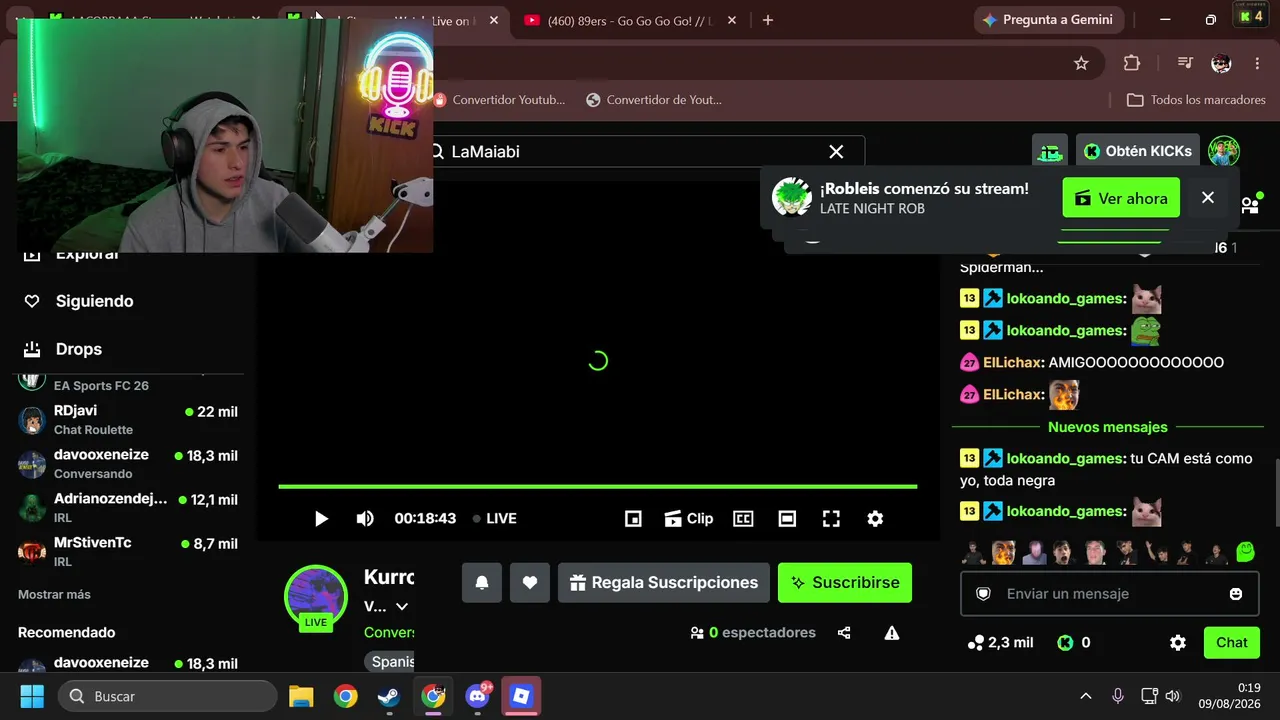The image size is (1280, 720).
Task: Click the 2,3 mil channel points
Action: tap(1000, 643)
